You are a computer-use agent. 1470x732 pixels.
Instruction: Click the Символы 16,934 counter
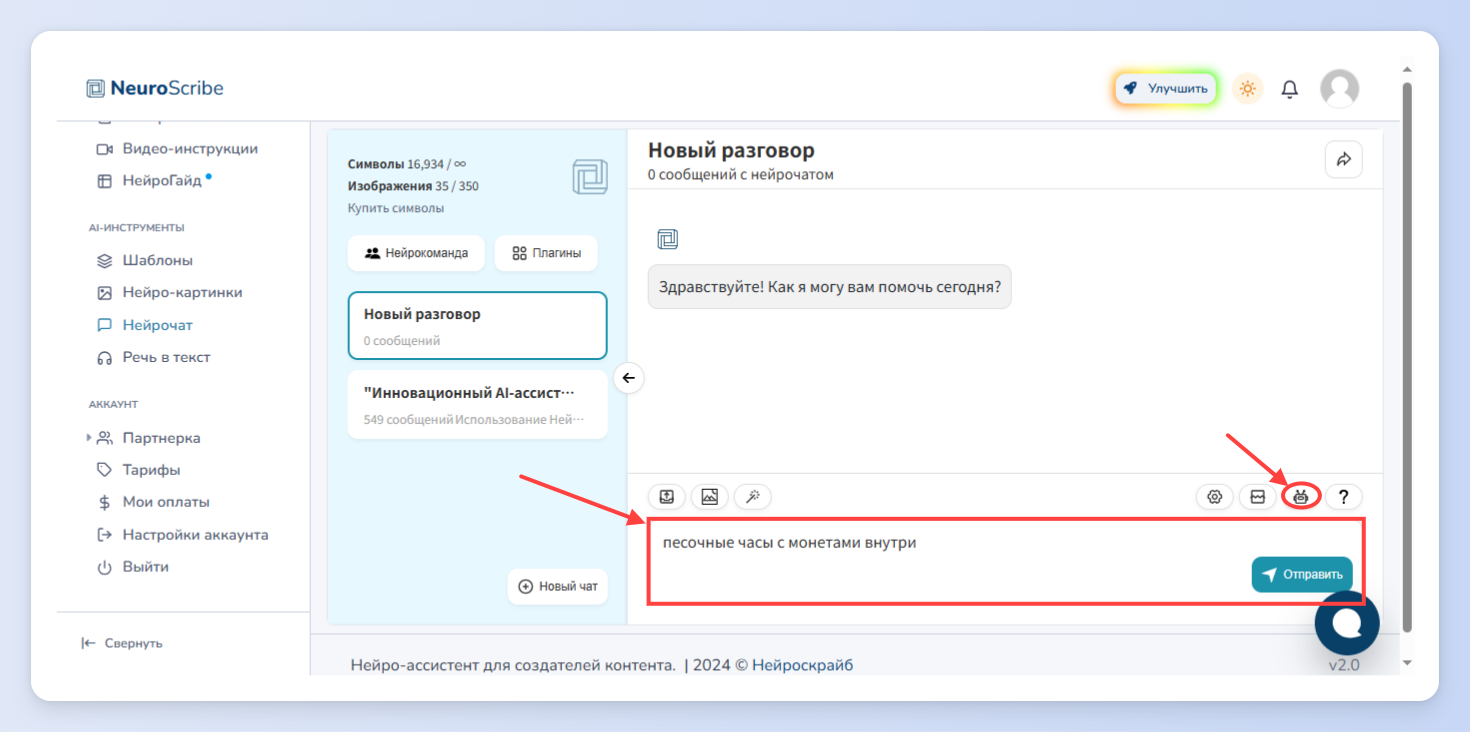pos(407,164)
